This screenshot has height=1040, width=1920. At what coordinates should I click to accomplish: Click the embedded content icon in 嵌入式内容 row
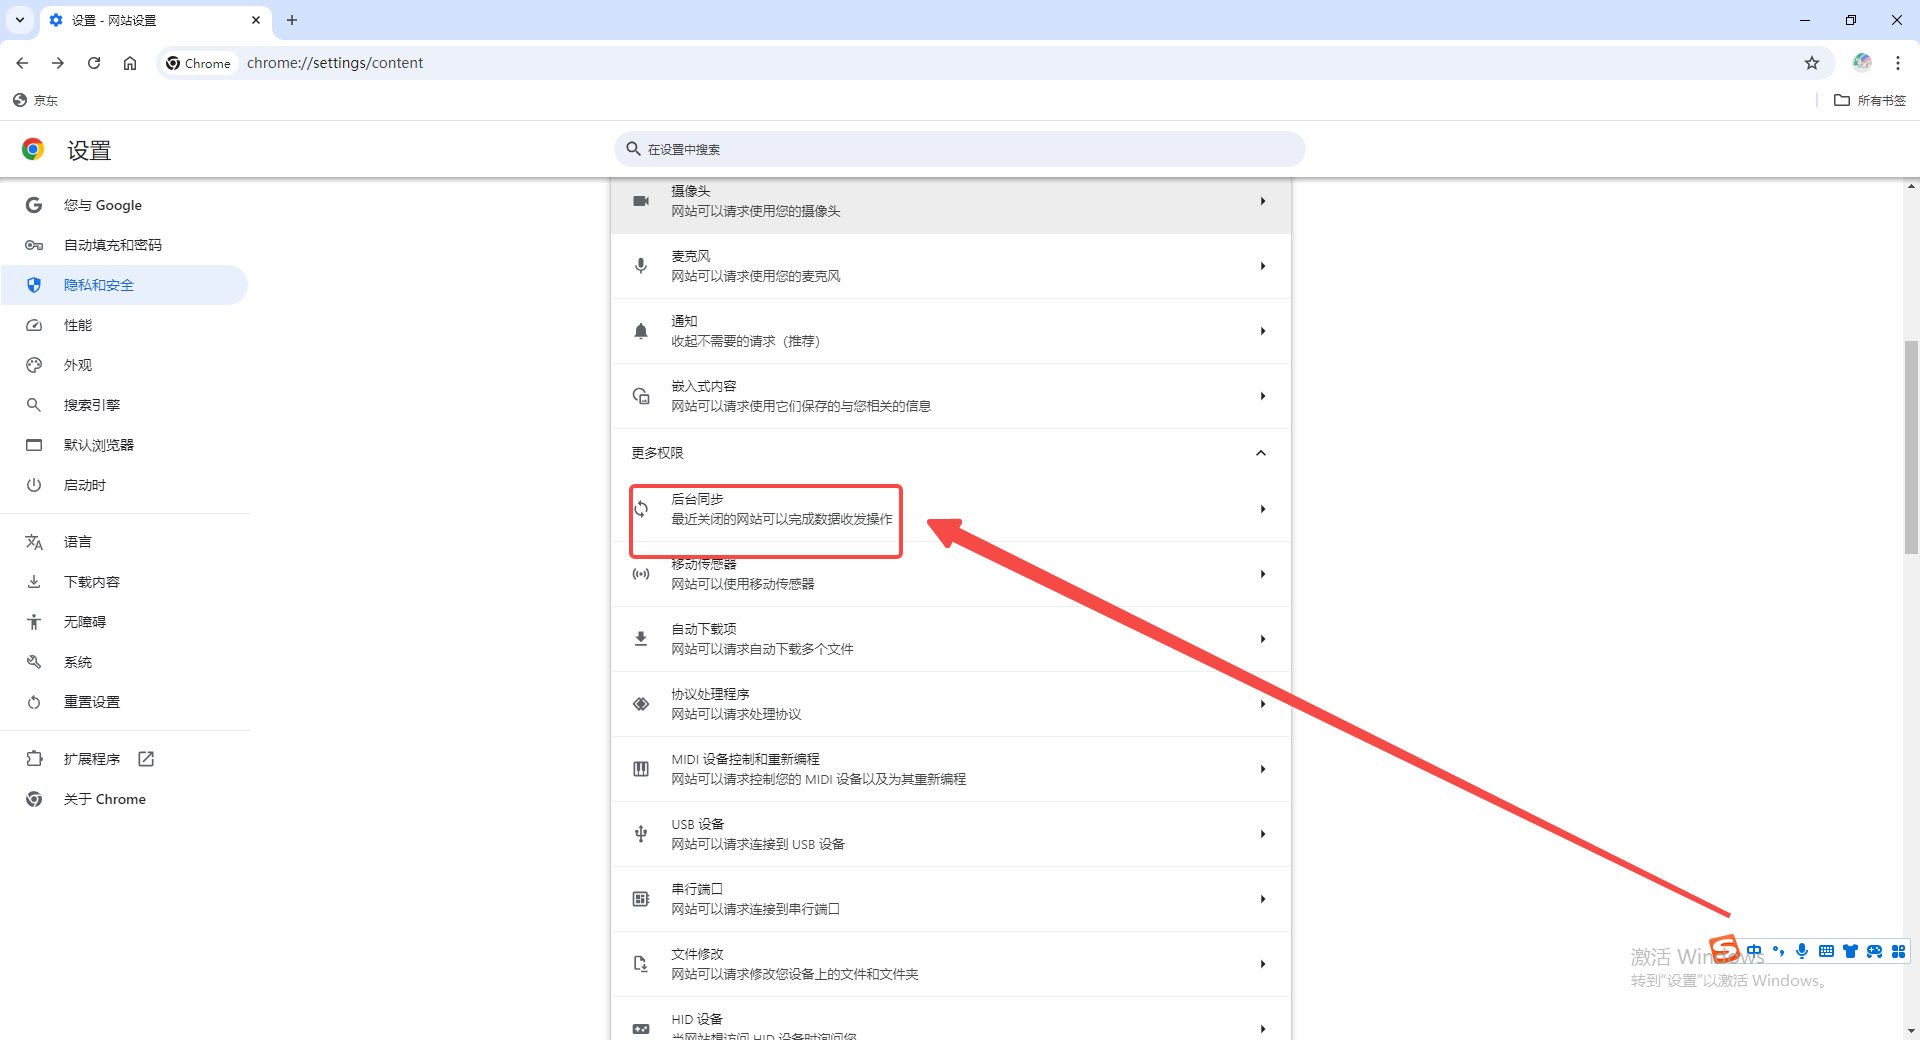tap(641, 396)
